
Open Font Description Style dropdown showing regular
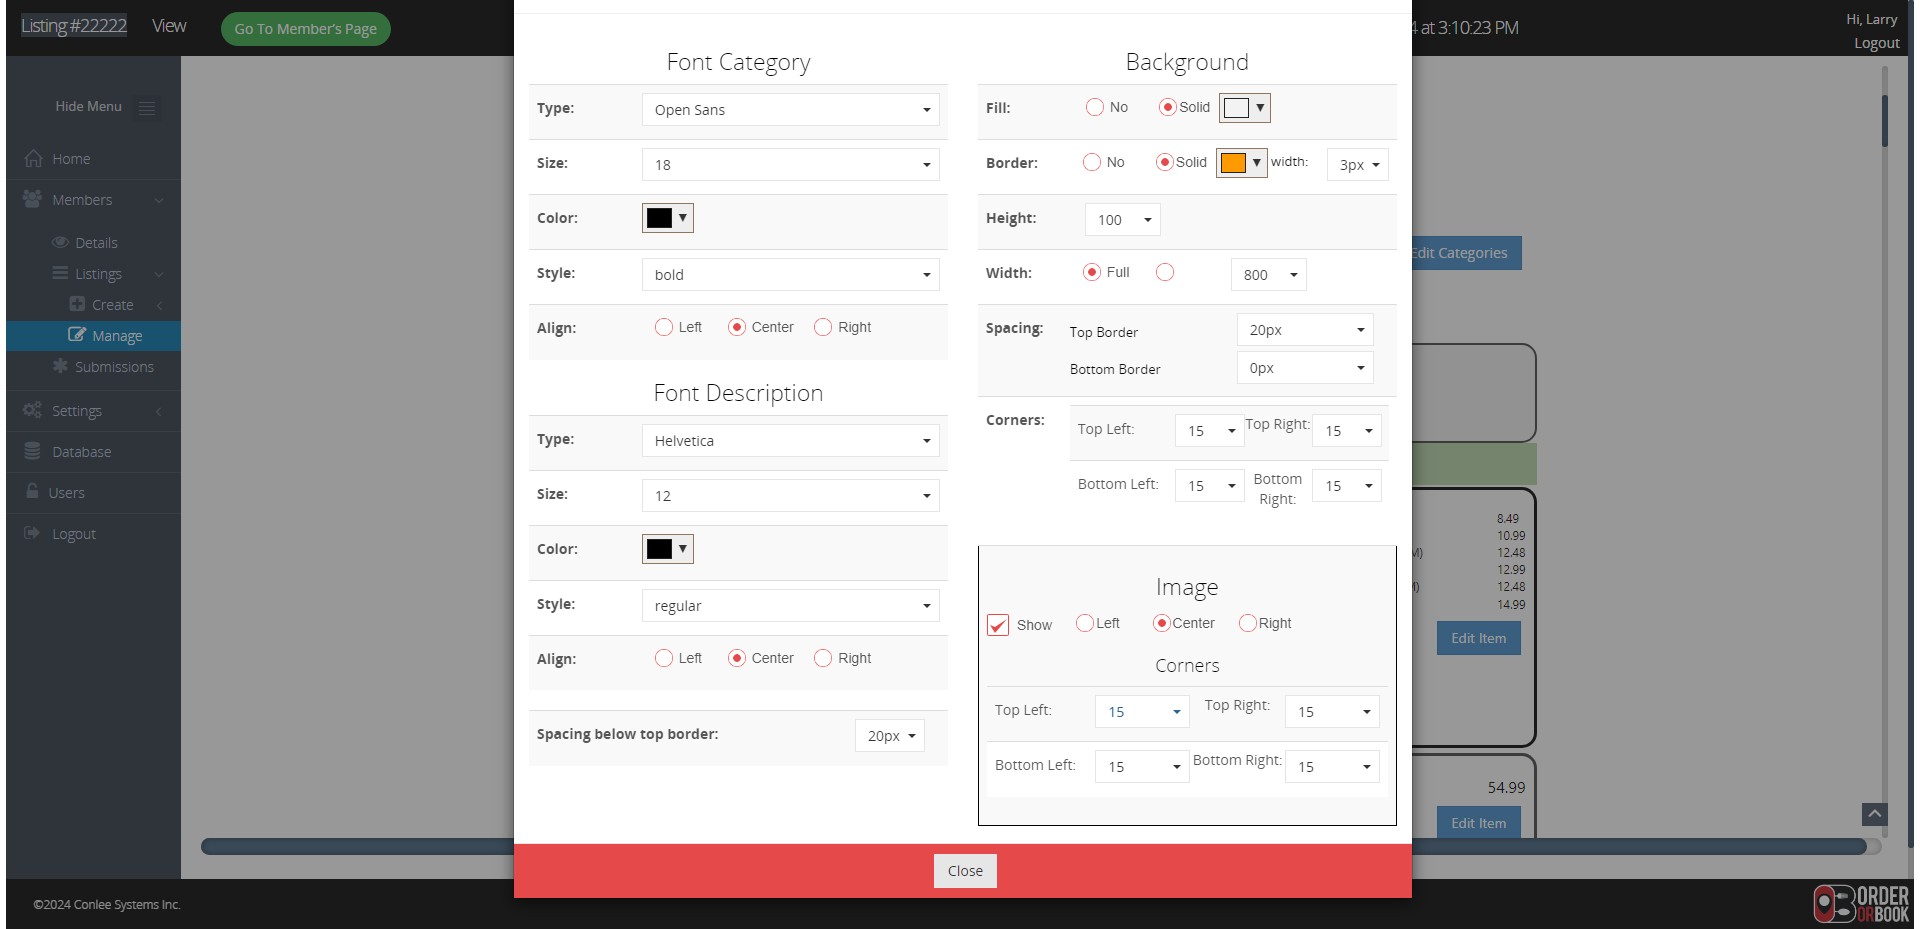(790, 606)
